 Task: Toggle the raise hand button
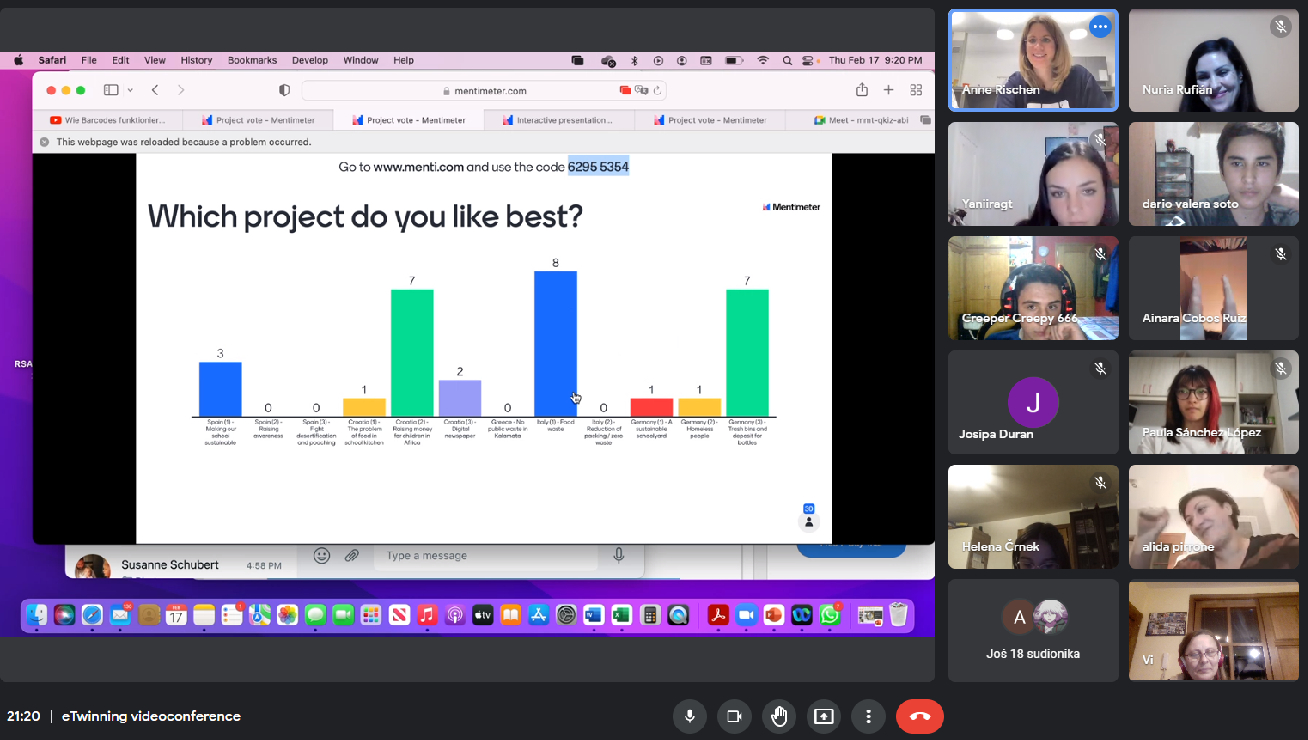pyautogui.click(x=779, y=716)
